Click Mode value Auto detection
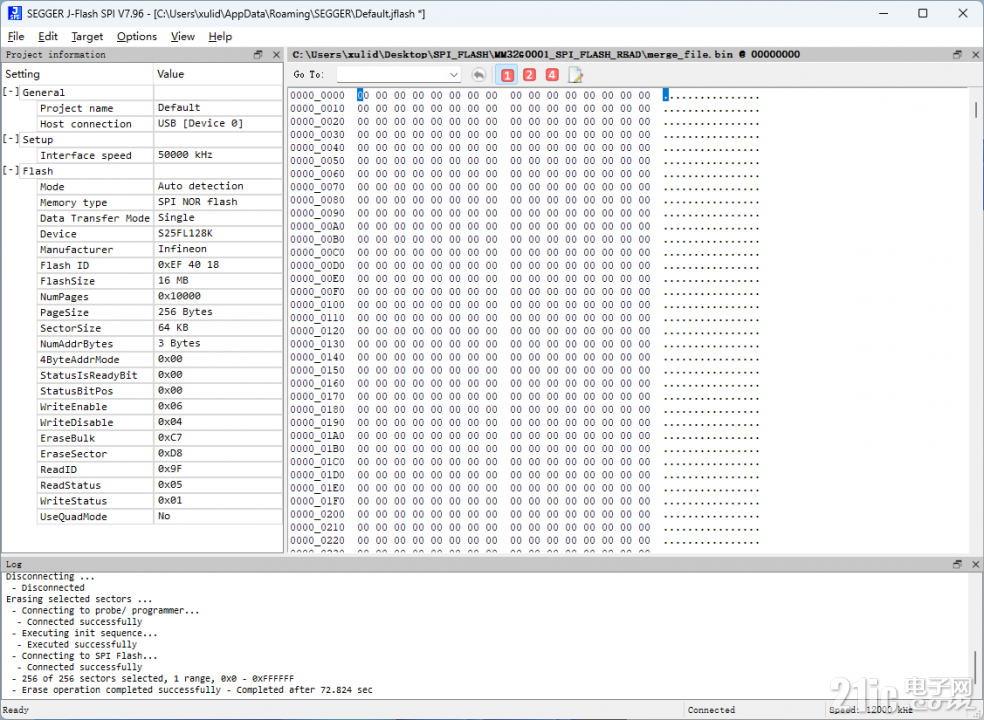This screenshot has height=720, width=984. (x=200, y=186)
